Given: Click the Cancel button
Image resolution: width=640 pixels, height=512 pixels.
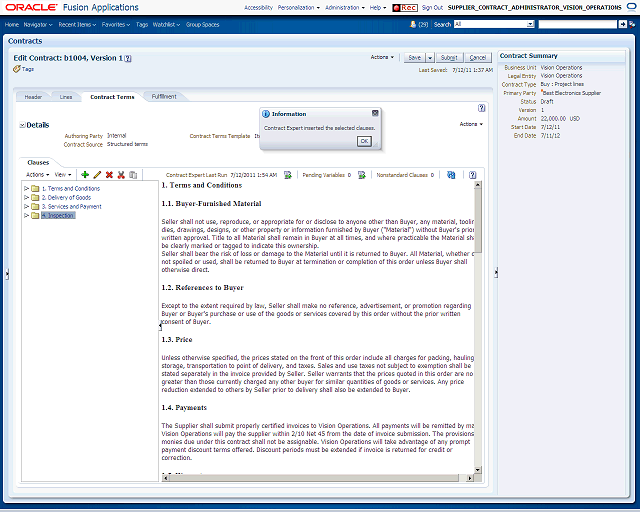Looking at the screenshot, I should tap(478, 58).
